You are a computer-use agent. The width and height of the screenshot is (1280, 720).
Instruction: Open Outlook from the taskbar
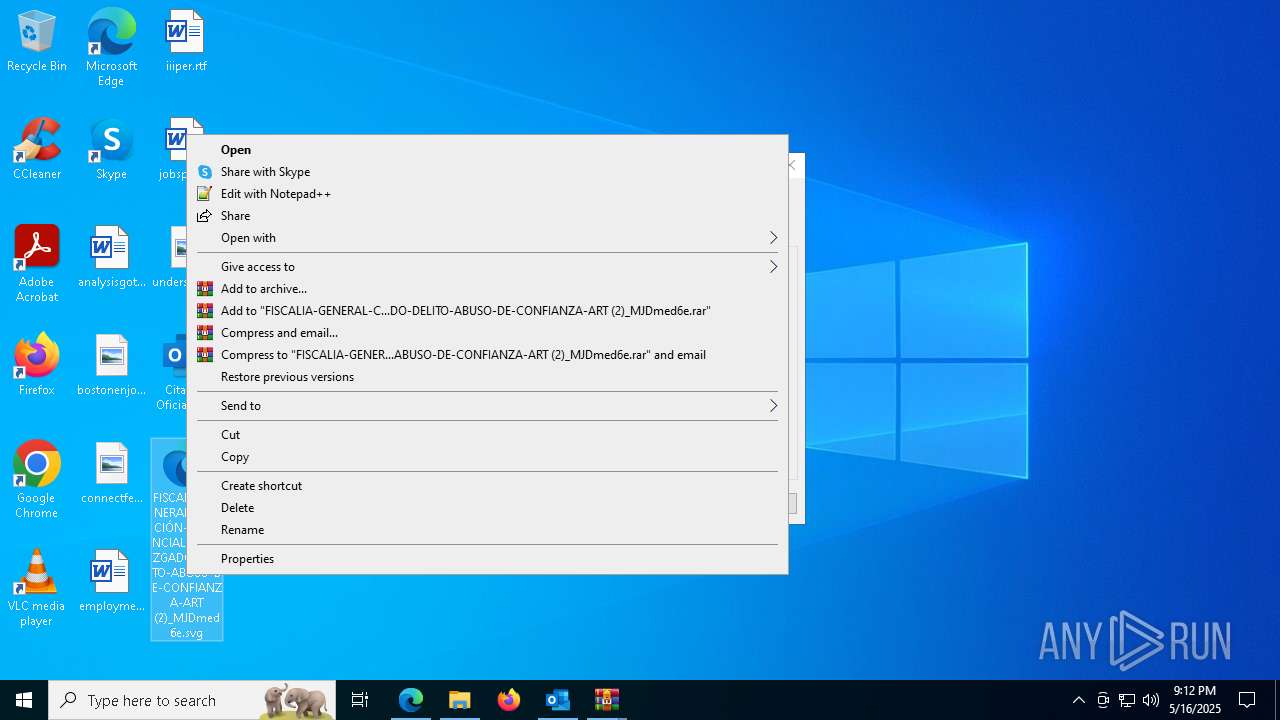558,700
